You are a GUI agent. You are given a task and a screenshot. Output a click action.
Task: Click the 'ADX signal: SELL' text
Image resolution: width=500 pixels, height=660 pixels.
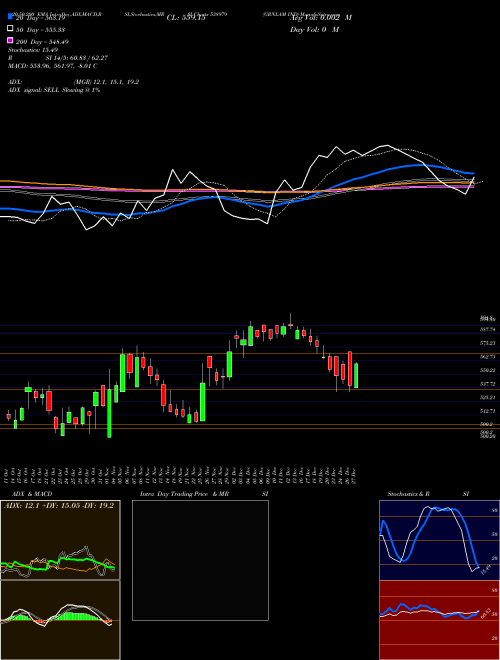click(34, 90)
